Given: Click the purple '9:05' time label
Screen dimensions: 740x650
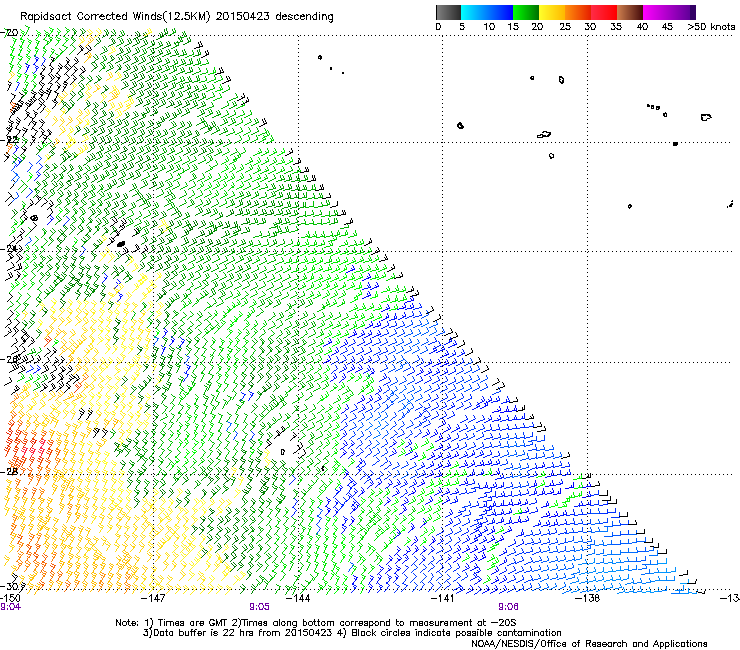Looking at the screenshot, I should 260,607.
